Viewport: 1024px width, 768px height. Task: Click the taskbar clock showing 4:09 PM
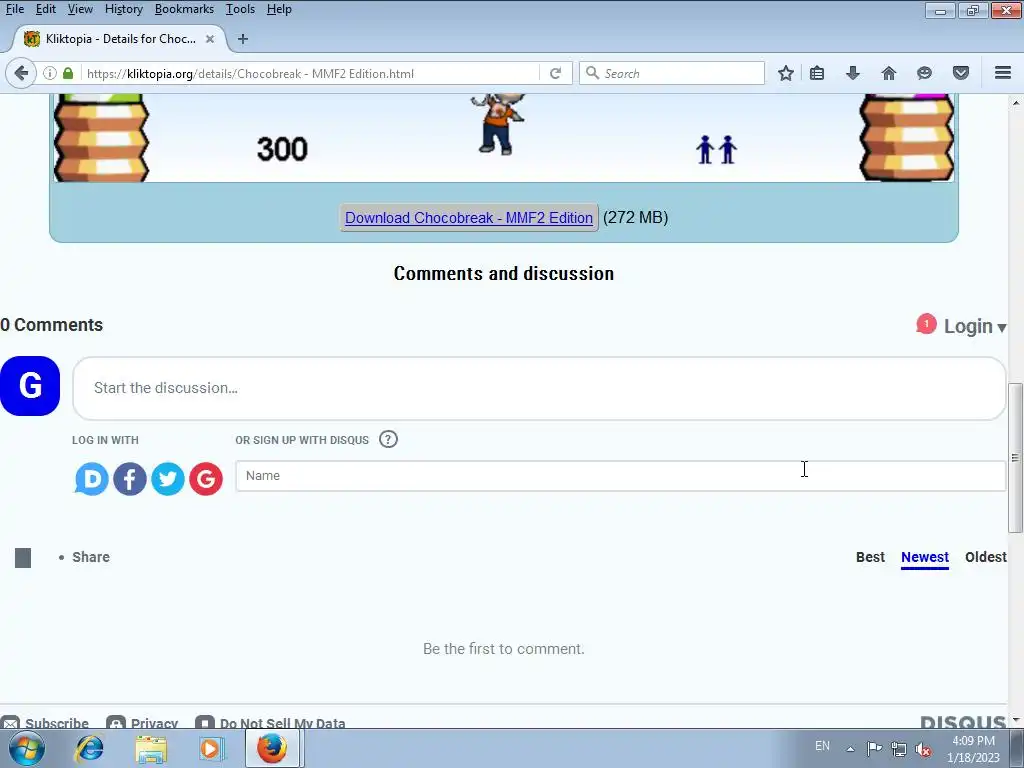point(973,748)
